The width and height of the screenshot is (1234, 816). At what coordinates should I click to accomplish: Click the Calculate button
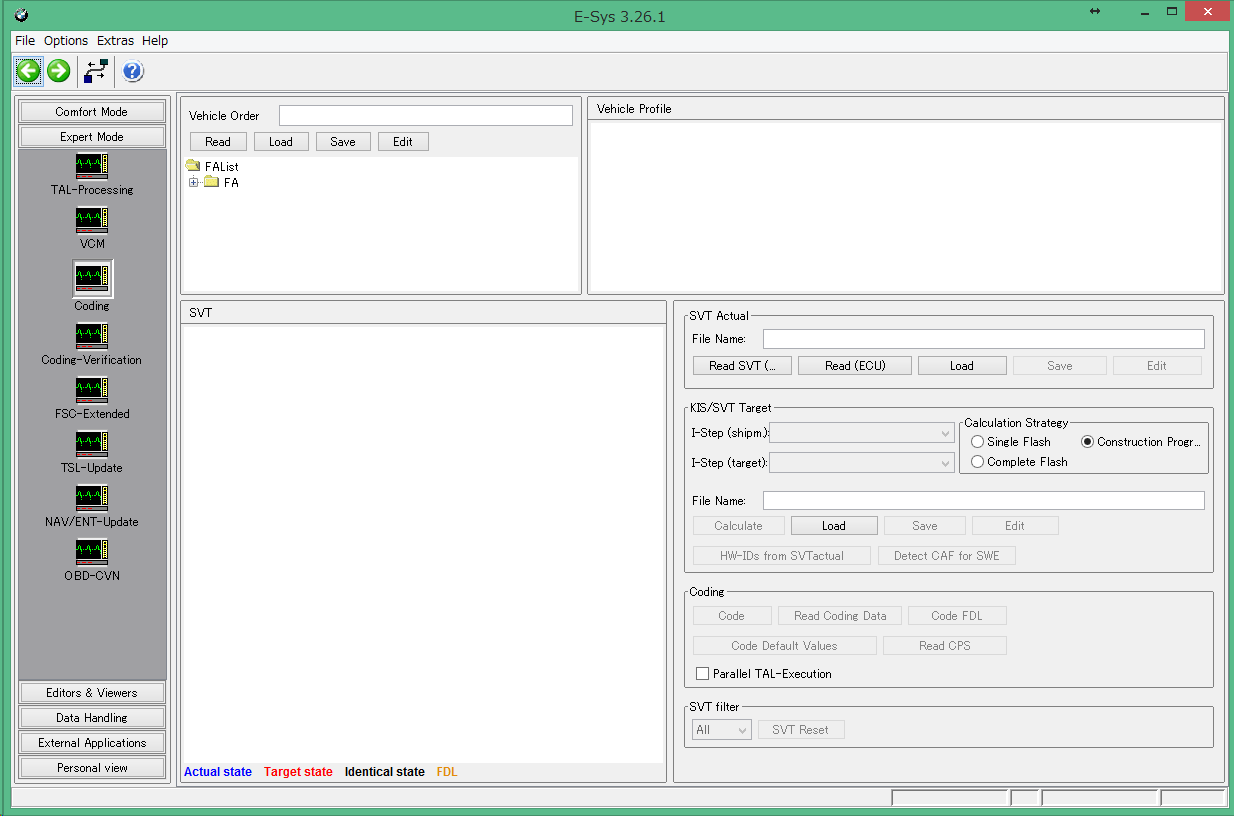tap(739, 526)
